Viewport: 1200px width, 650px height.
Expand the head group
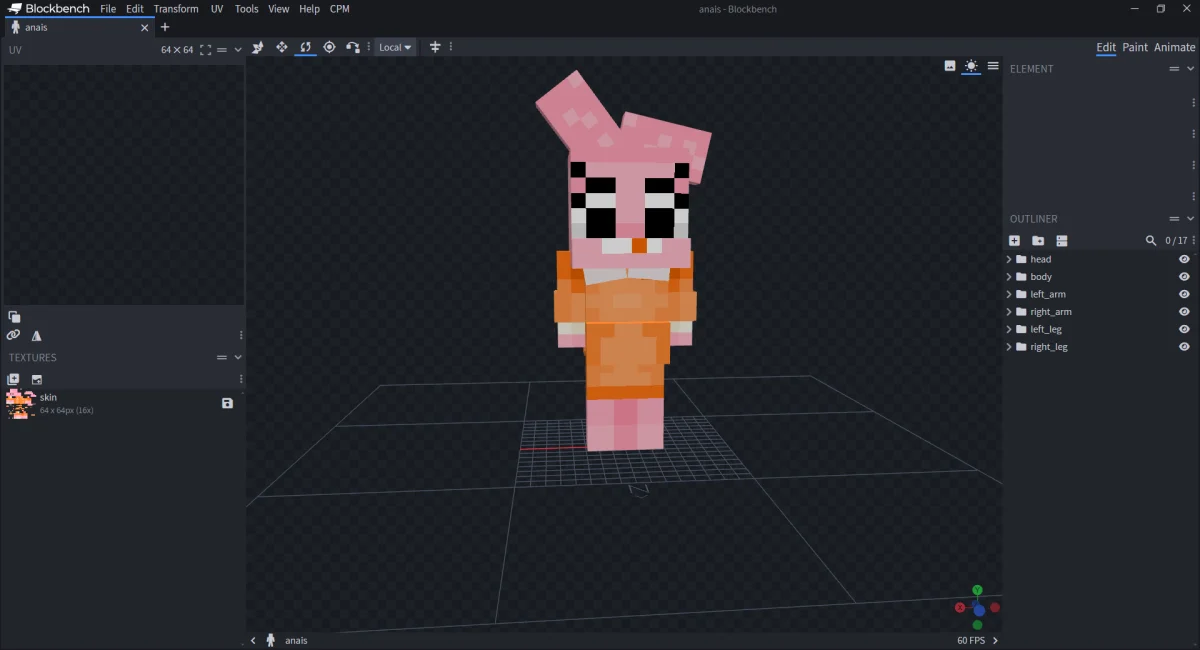tap(1008, 259)
